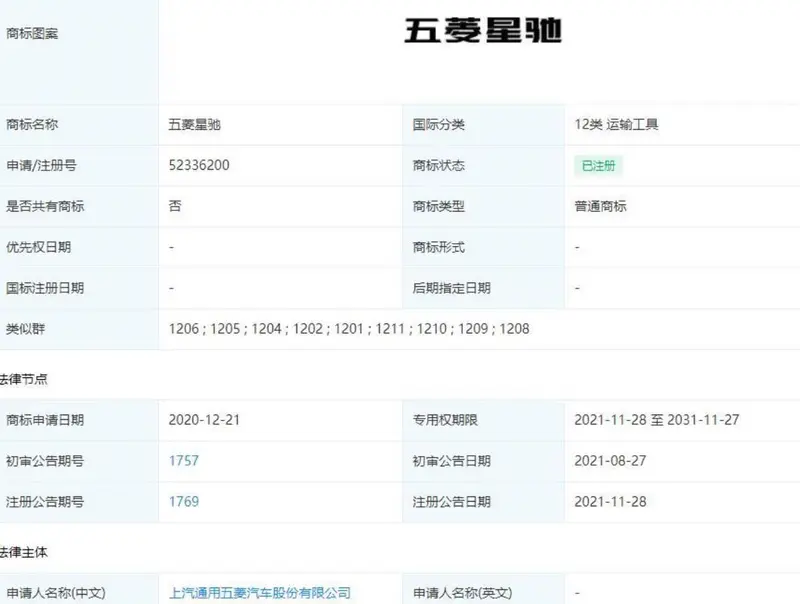Image resolution: width=800 pixels, height=604 pixels.
Task: Click the 五菱星驰 trademark image
Action: 482,31
